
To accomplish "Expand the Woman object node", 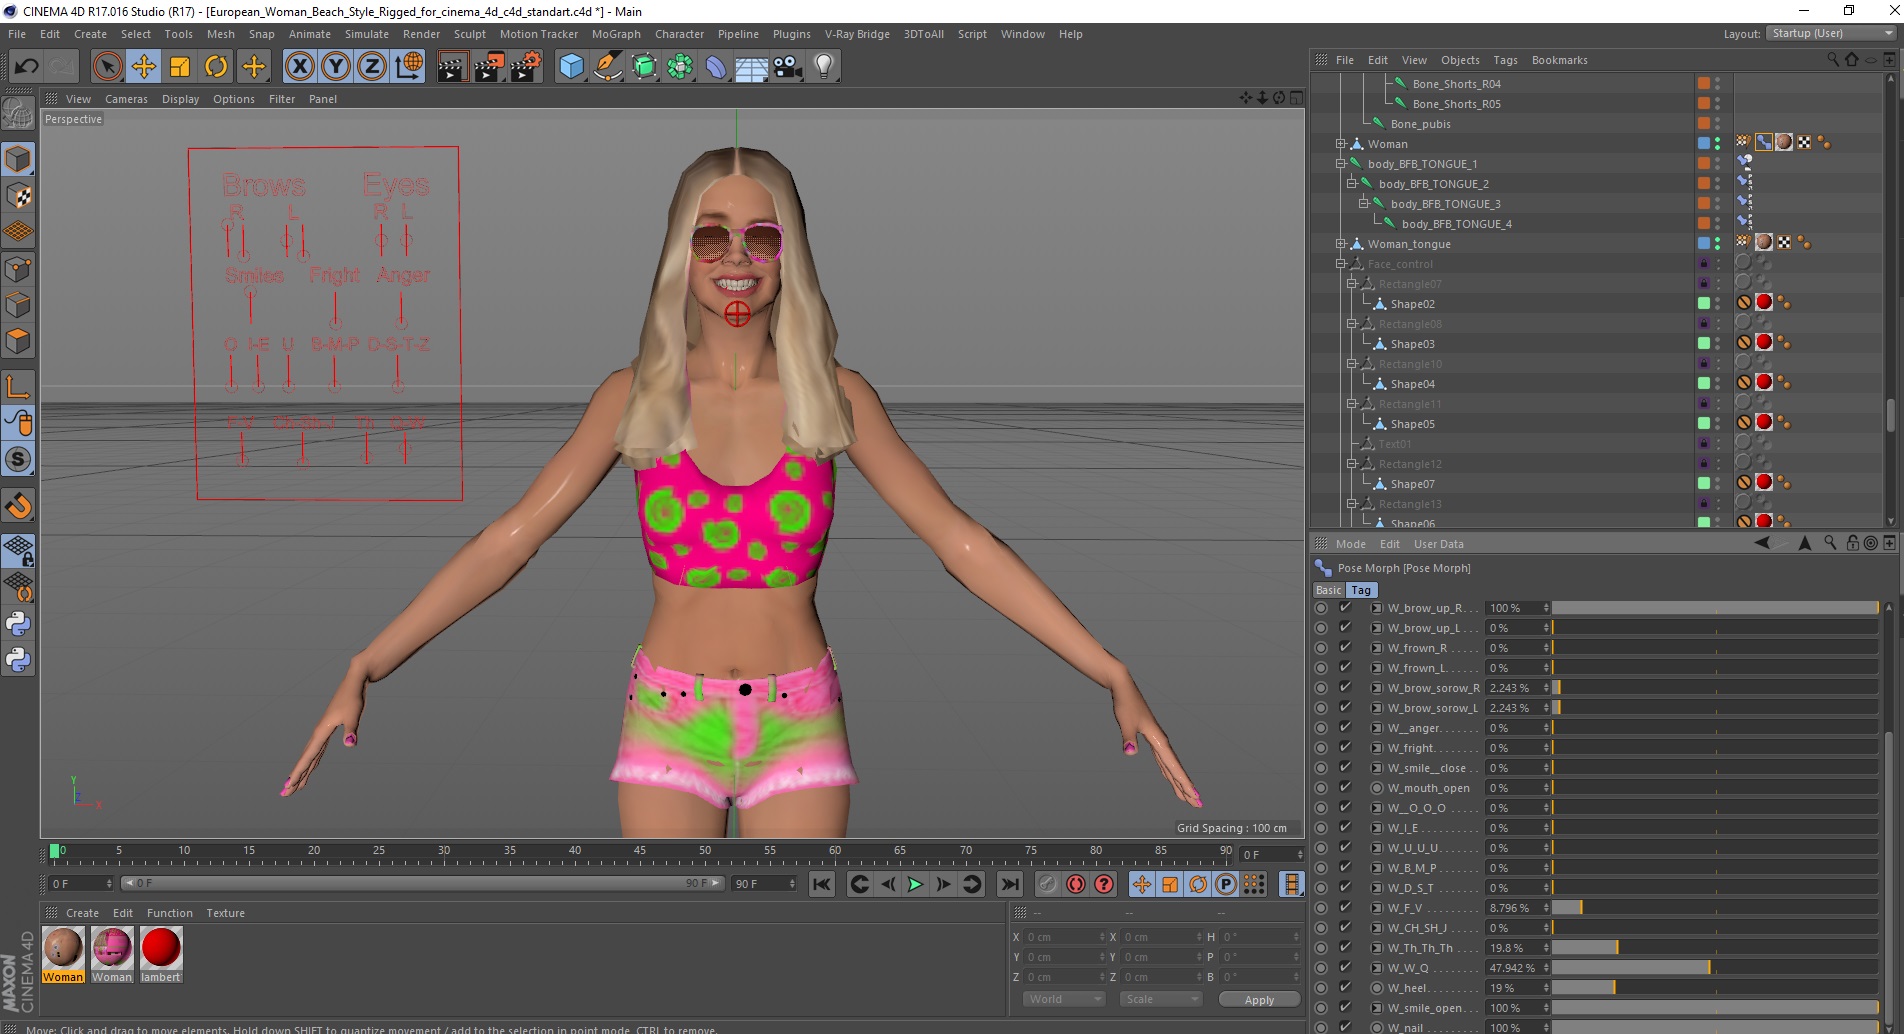I will [x=1341, y=144].
